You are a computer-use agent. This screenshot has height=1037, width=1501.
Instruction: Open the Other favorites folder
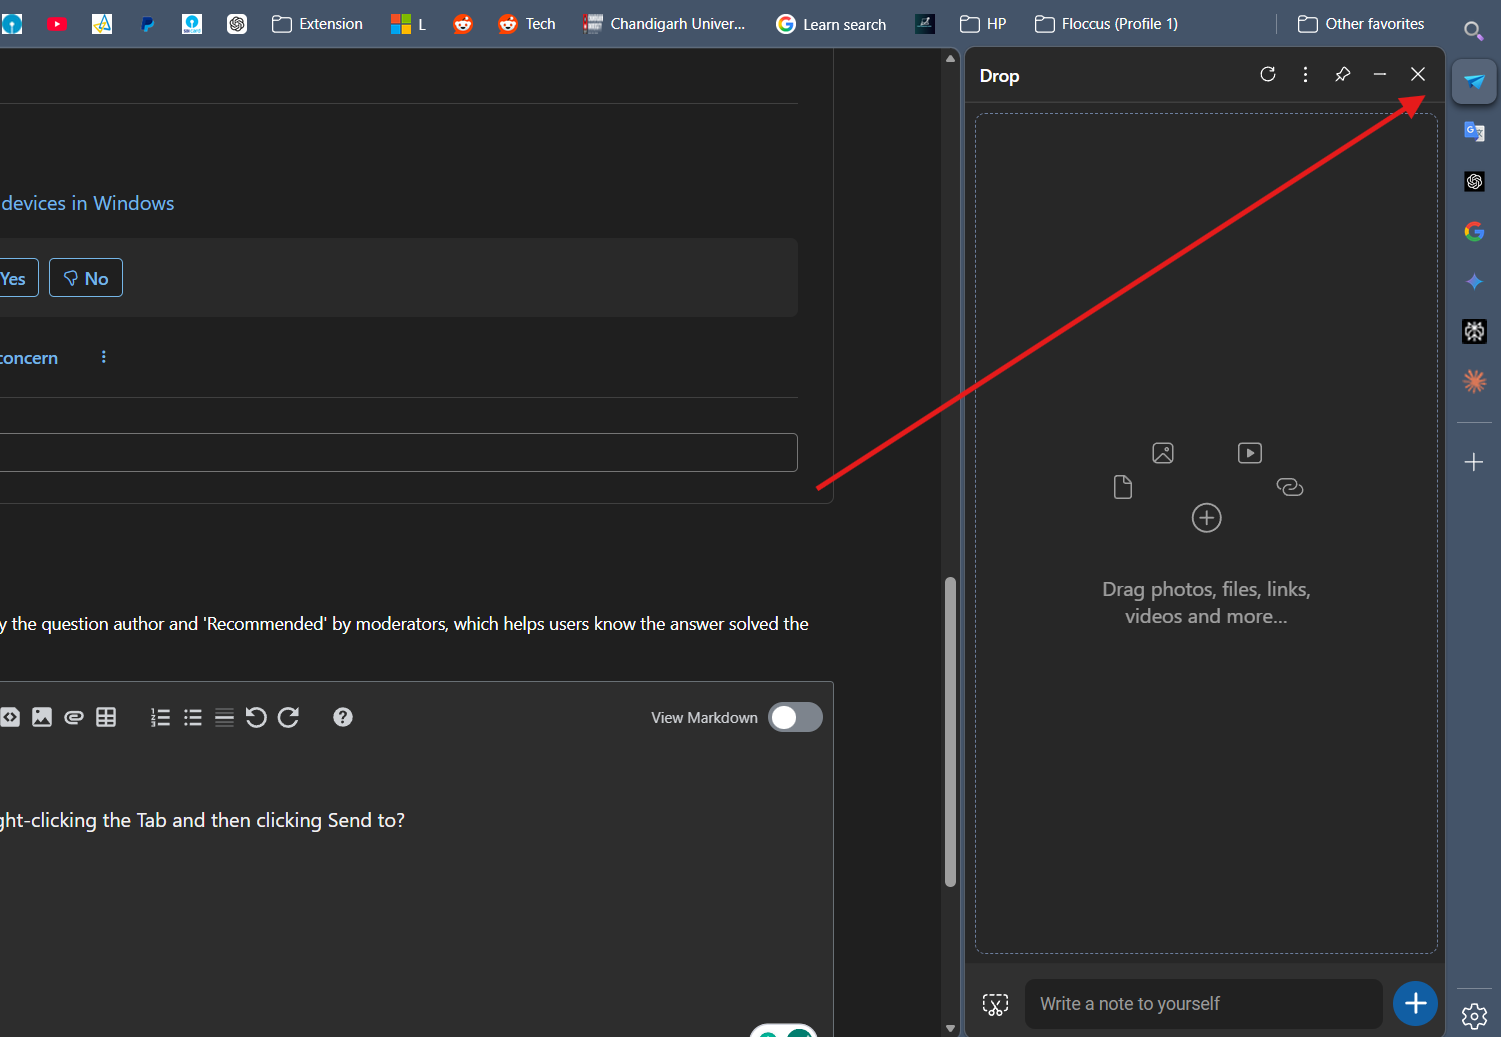(x=1361, y=24)
